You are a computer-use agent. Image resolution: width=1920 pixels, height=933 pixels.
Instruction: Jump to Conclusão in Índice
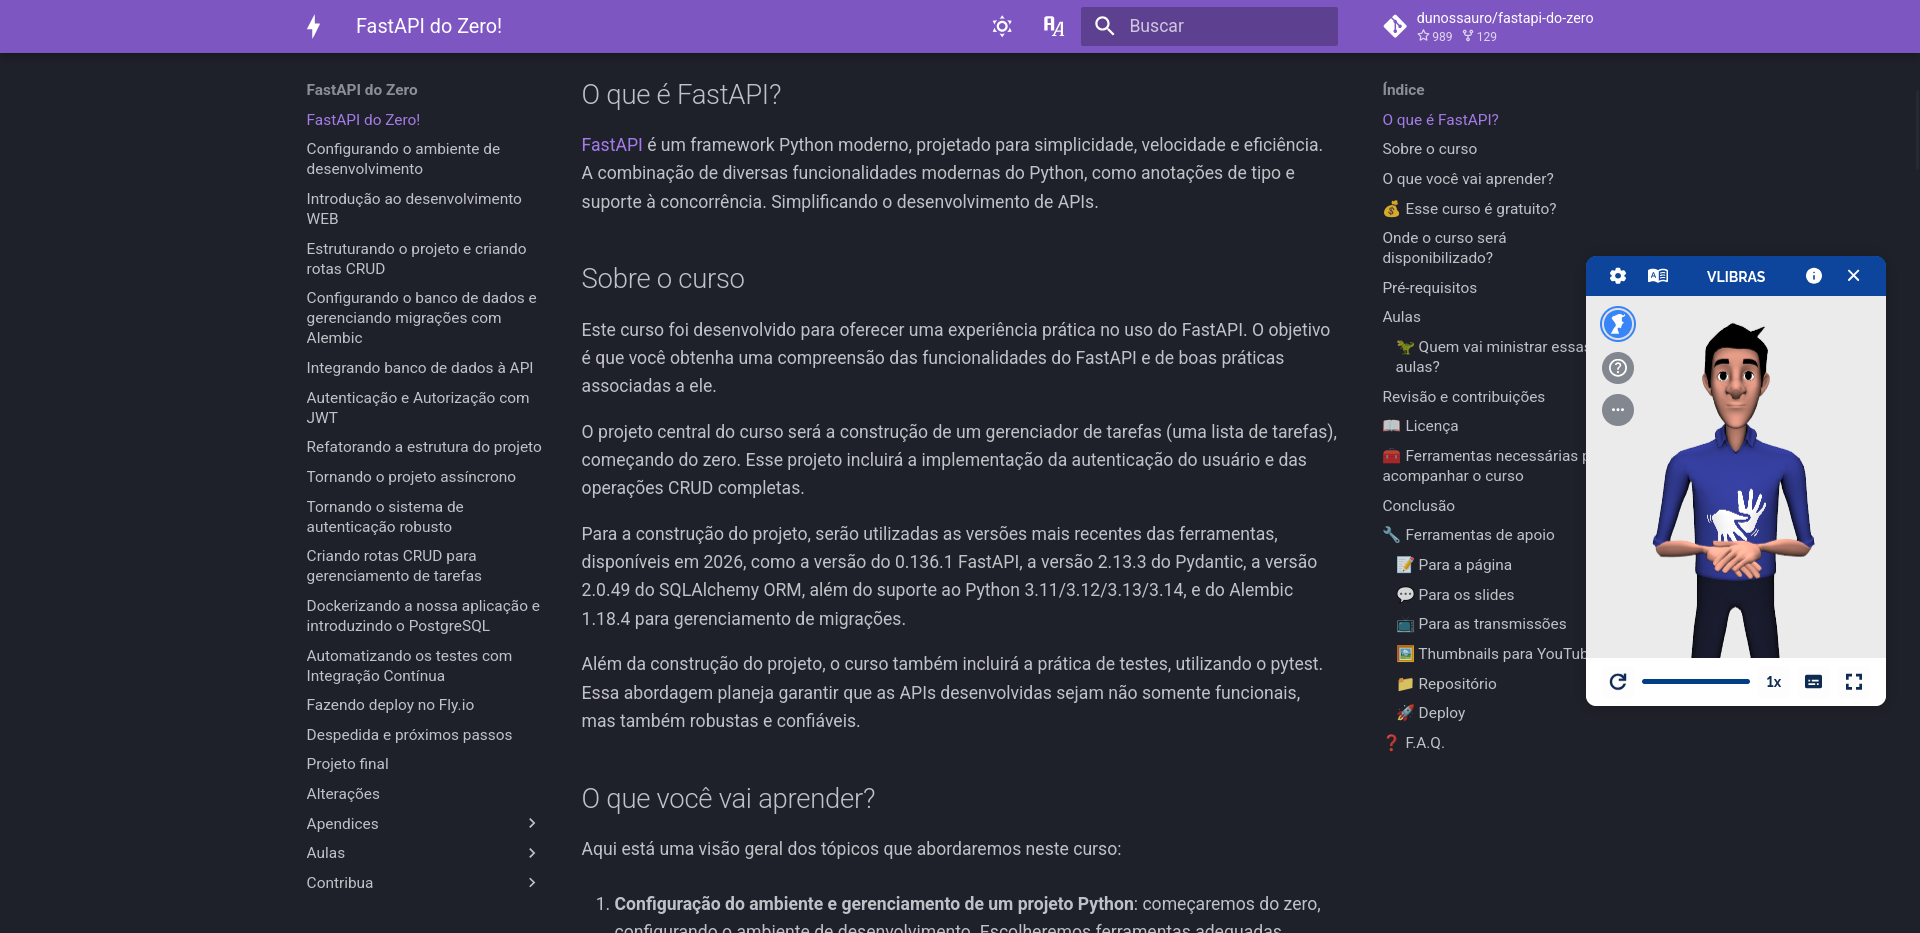pos(1418,506)
